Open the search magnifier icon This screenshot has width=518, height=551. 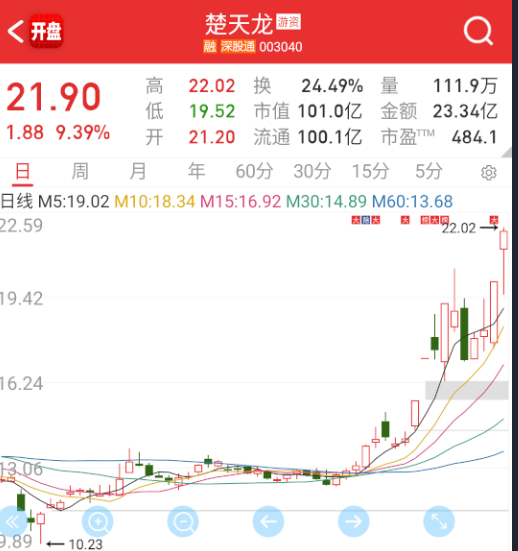478,31
